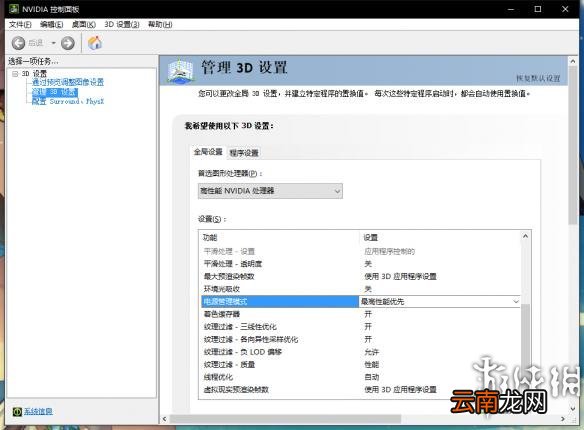
Task: Click the main panel scroll-up arrow
Action: 573,61
